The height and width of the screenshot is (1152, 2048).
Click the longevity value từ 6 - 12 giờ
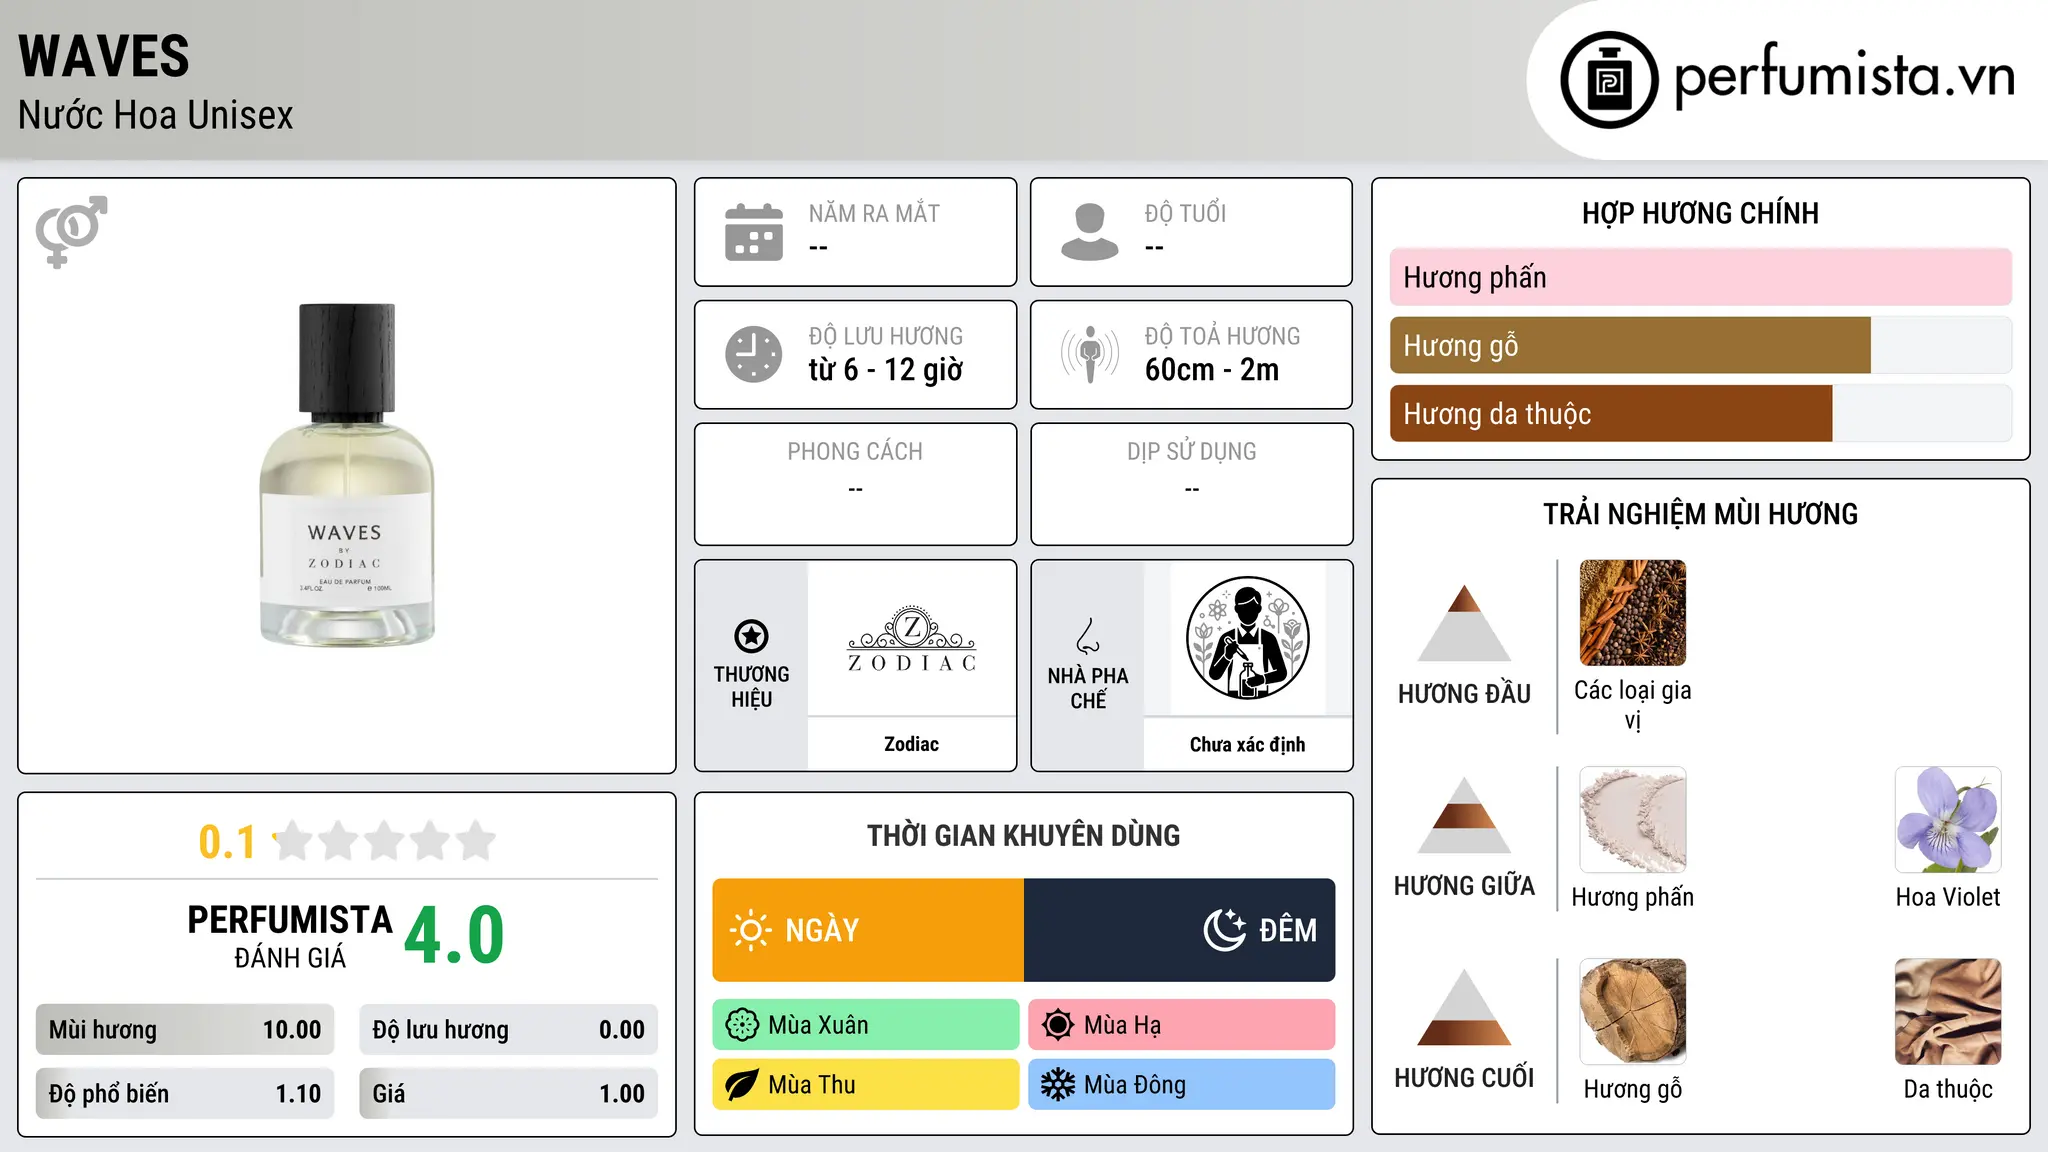pyautogui.click(x=886, y=370)
